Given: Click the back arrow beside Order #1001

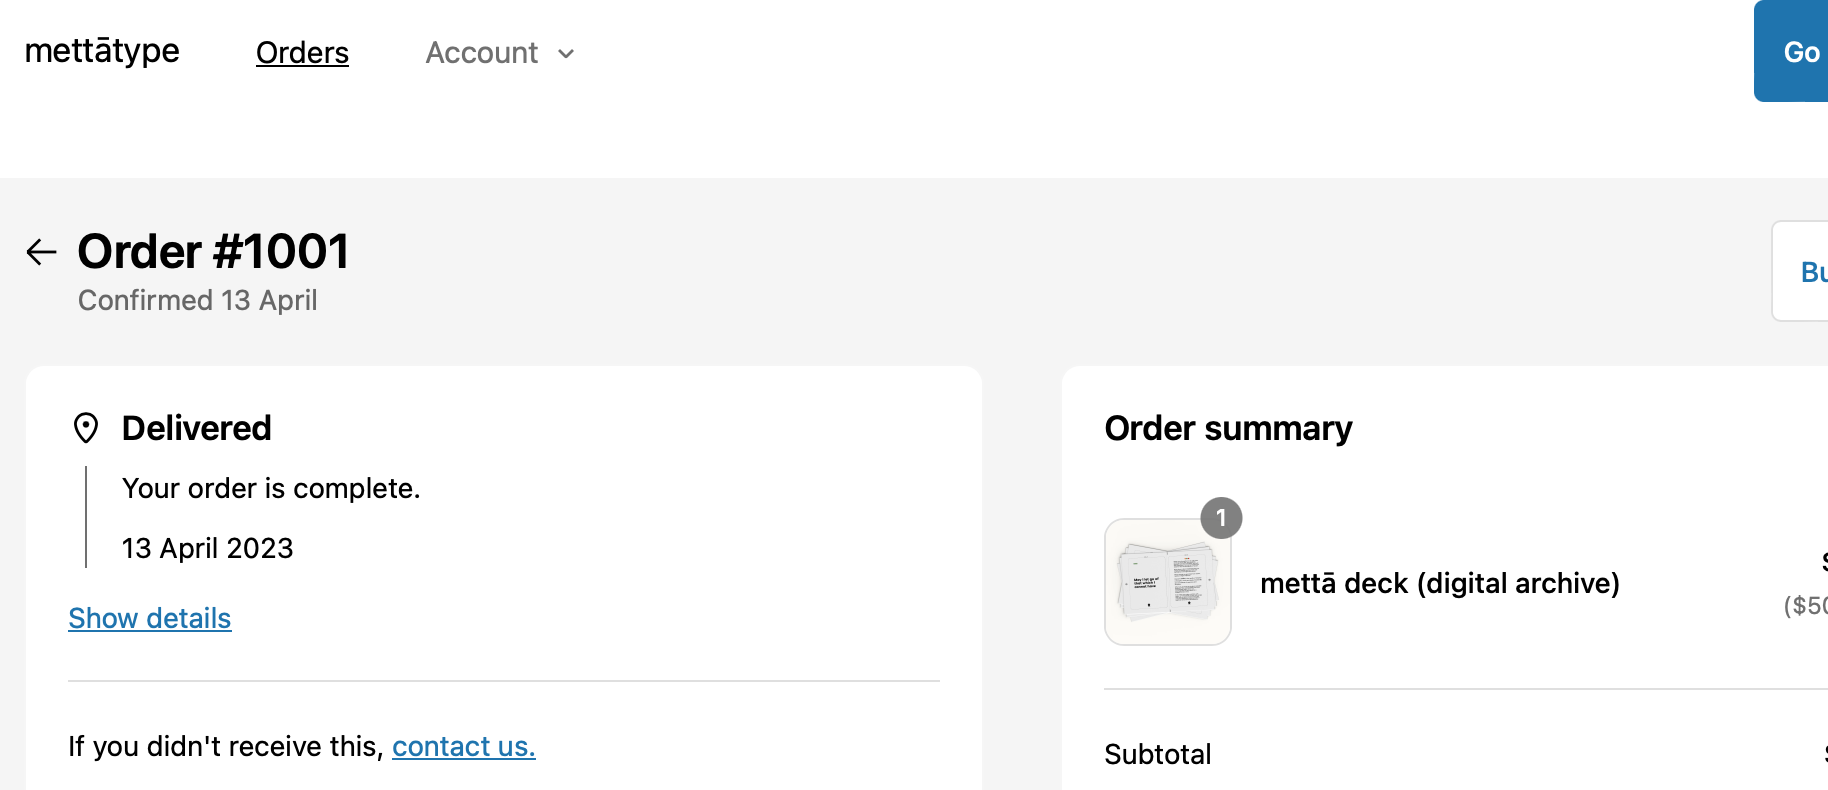Looking at the screenshot, I should tap(41, 252).
